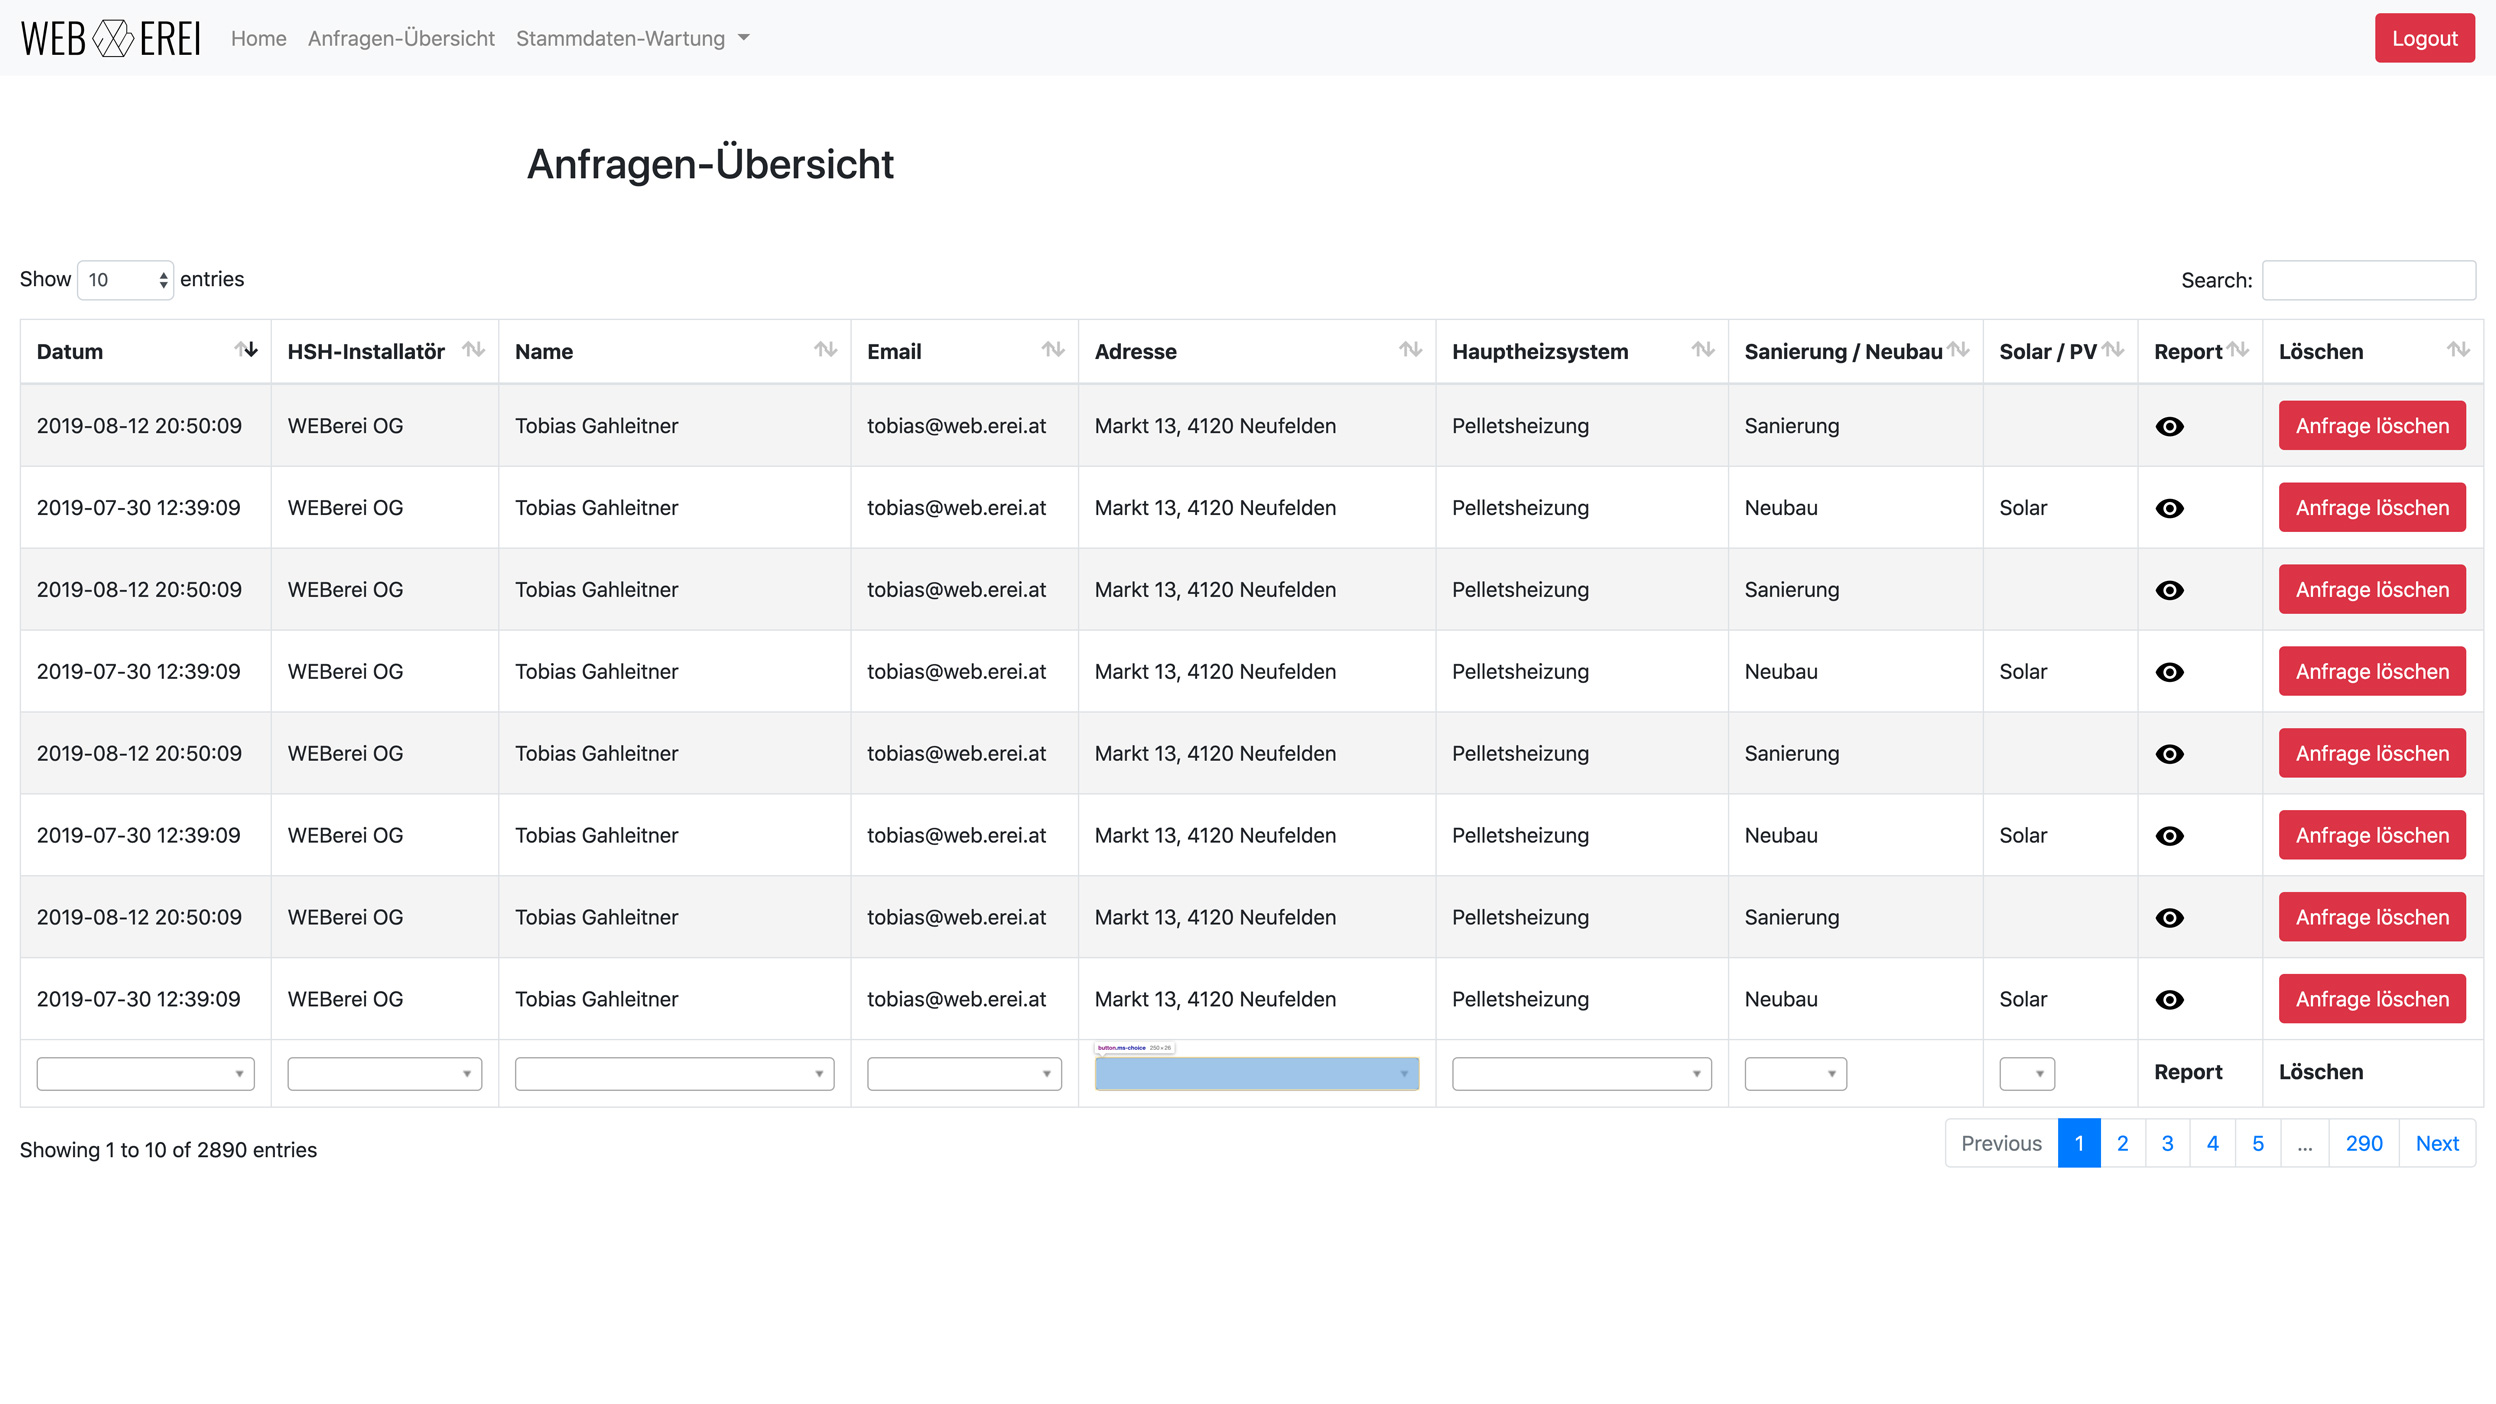Viewport: 2496px width, 1404px height.
Task: Click the Anfragen-Übersicht page heading
Action: coord(710,164)
